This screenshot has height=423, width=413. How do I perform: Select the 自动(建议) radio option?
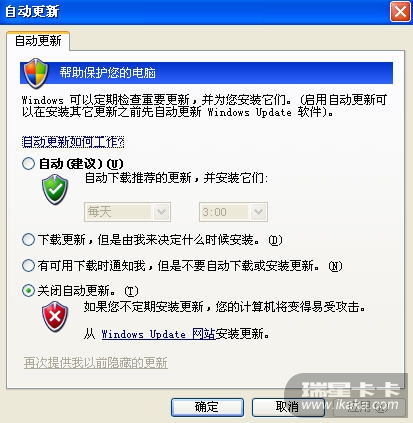point(28,164)
